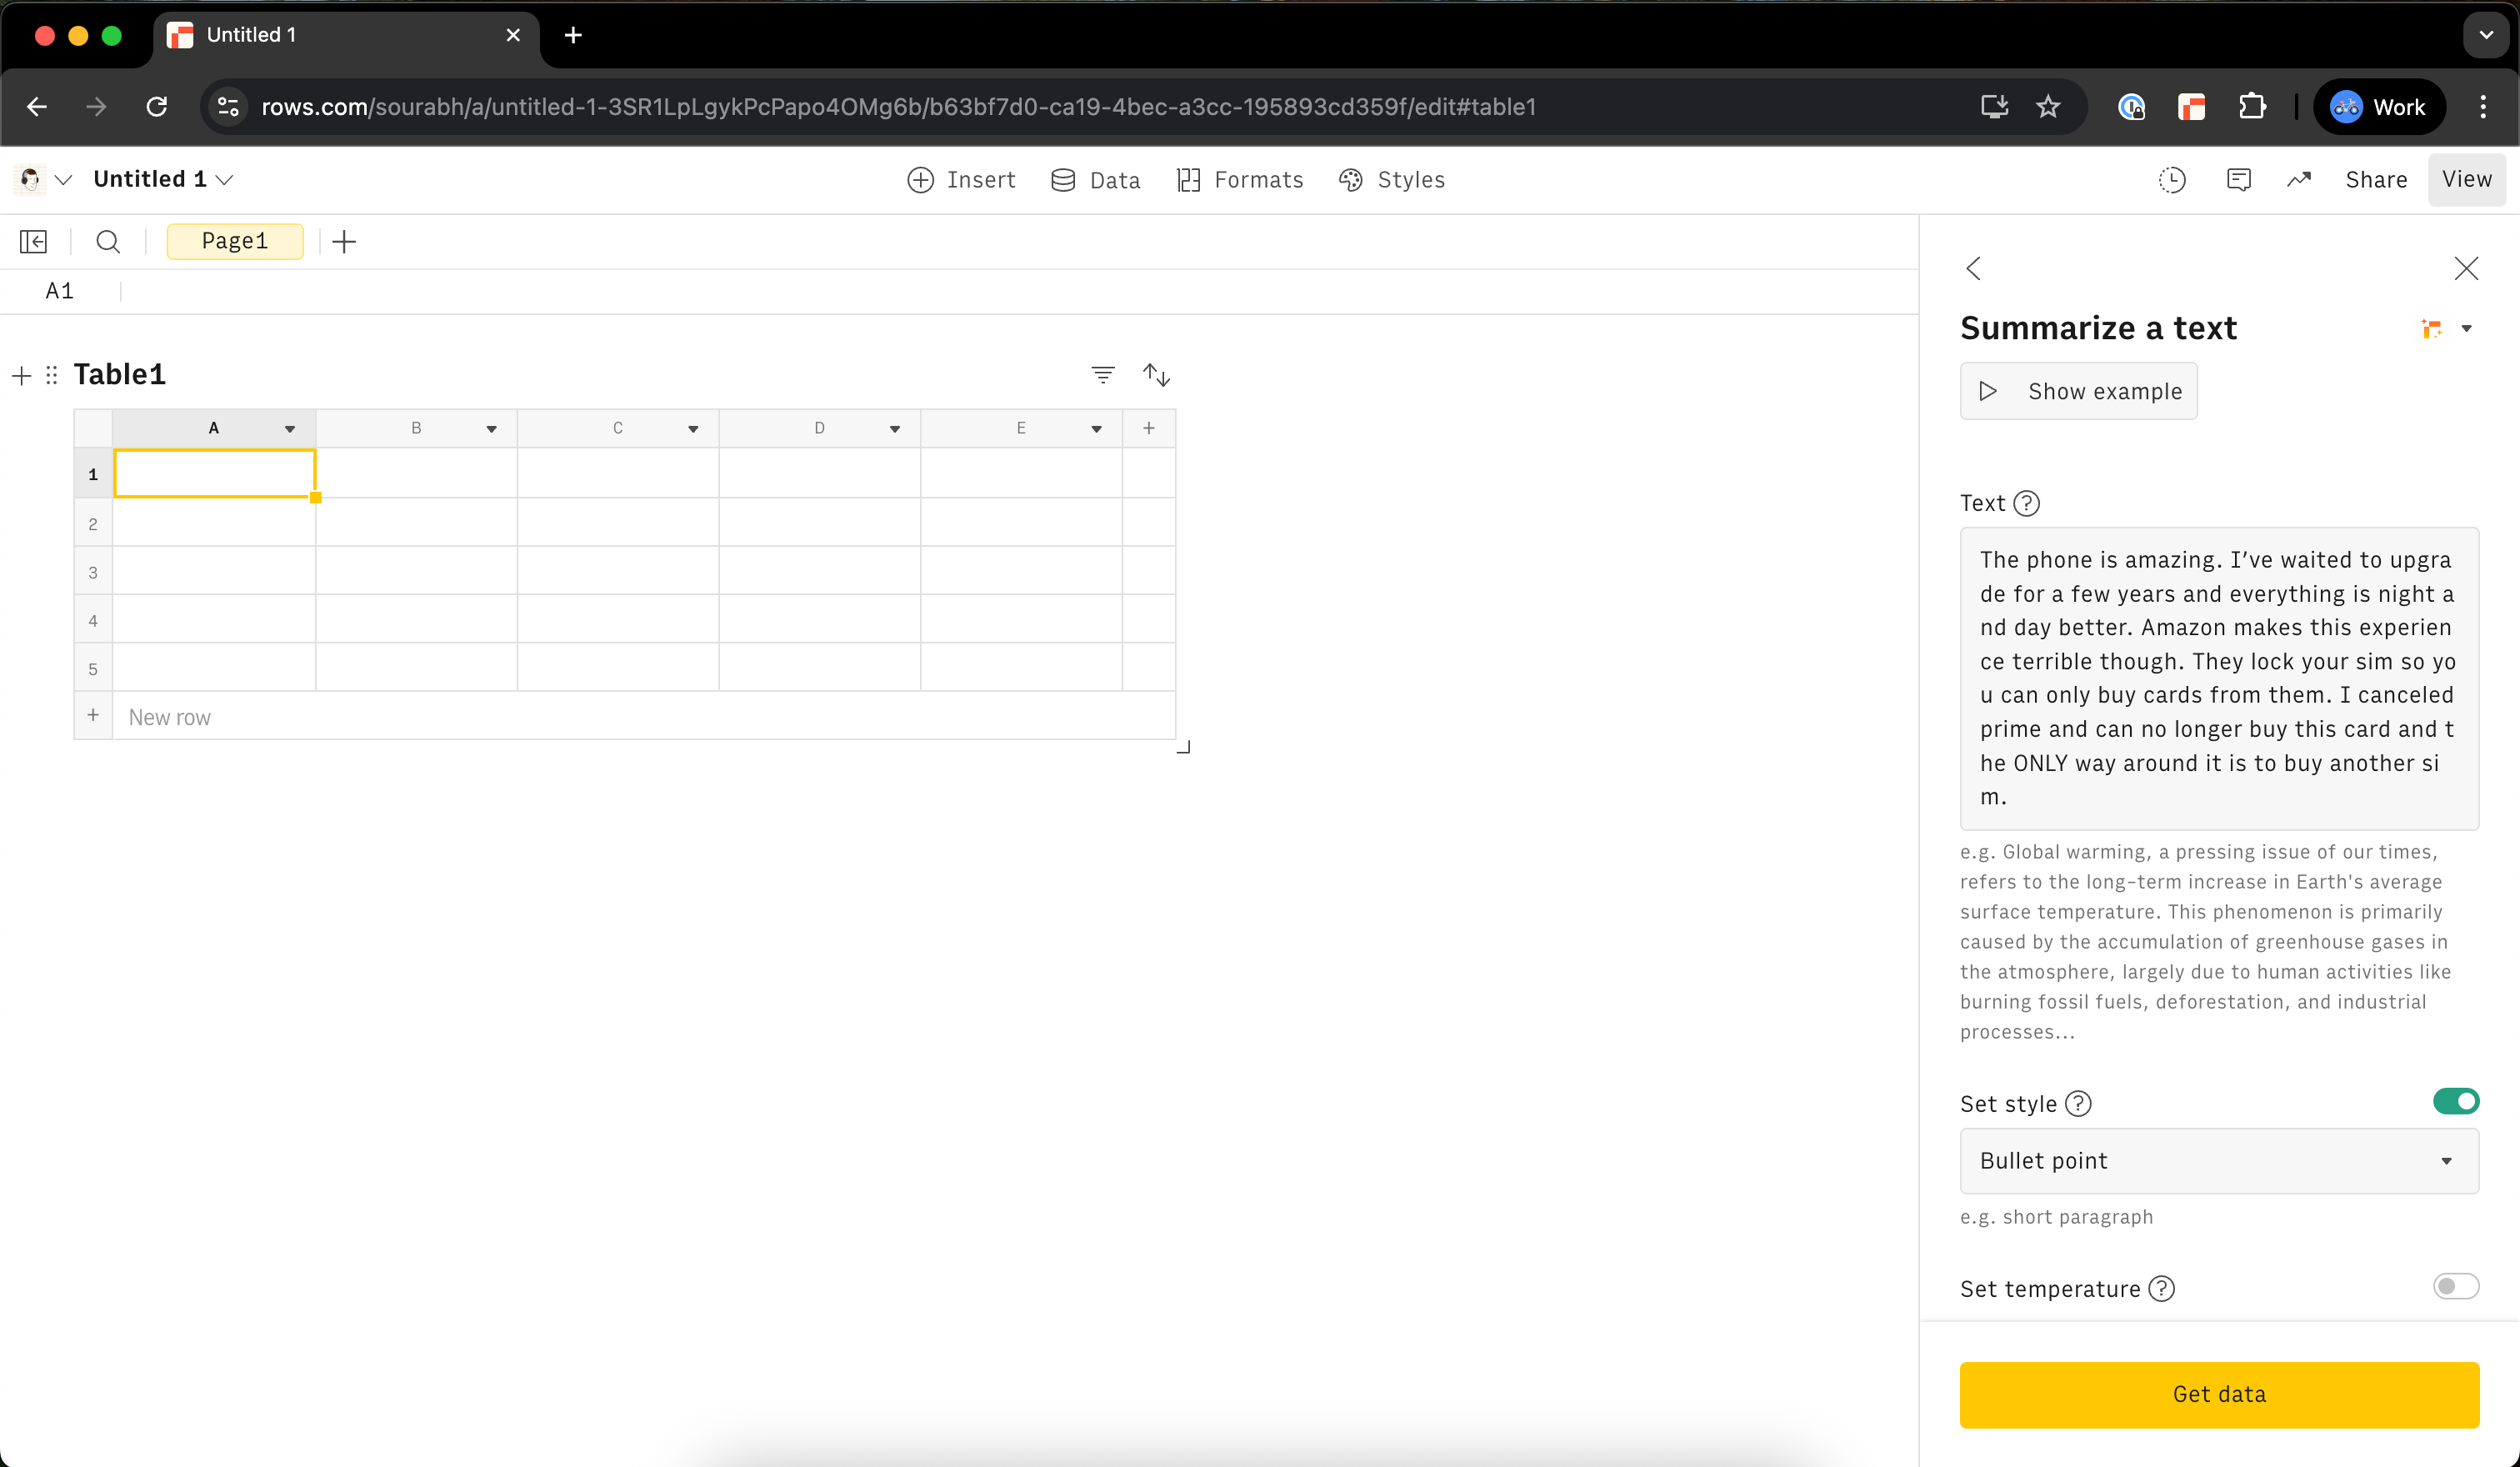
Task: Open the Insert menu
Action: pyautogui.click(x=961, y=180)
